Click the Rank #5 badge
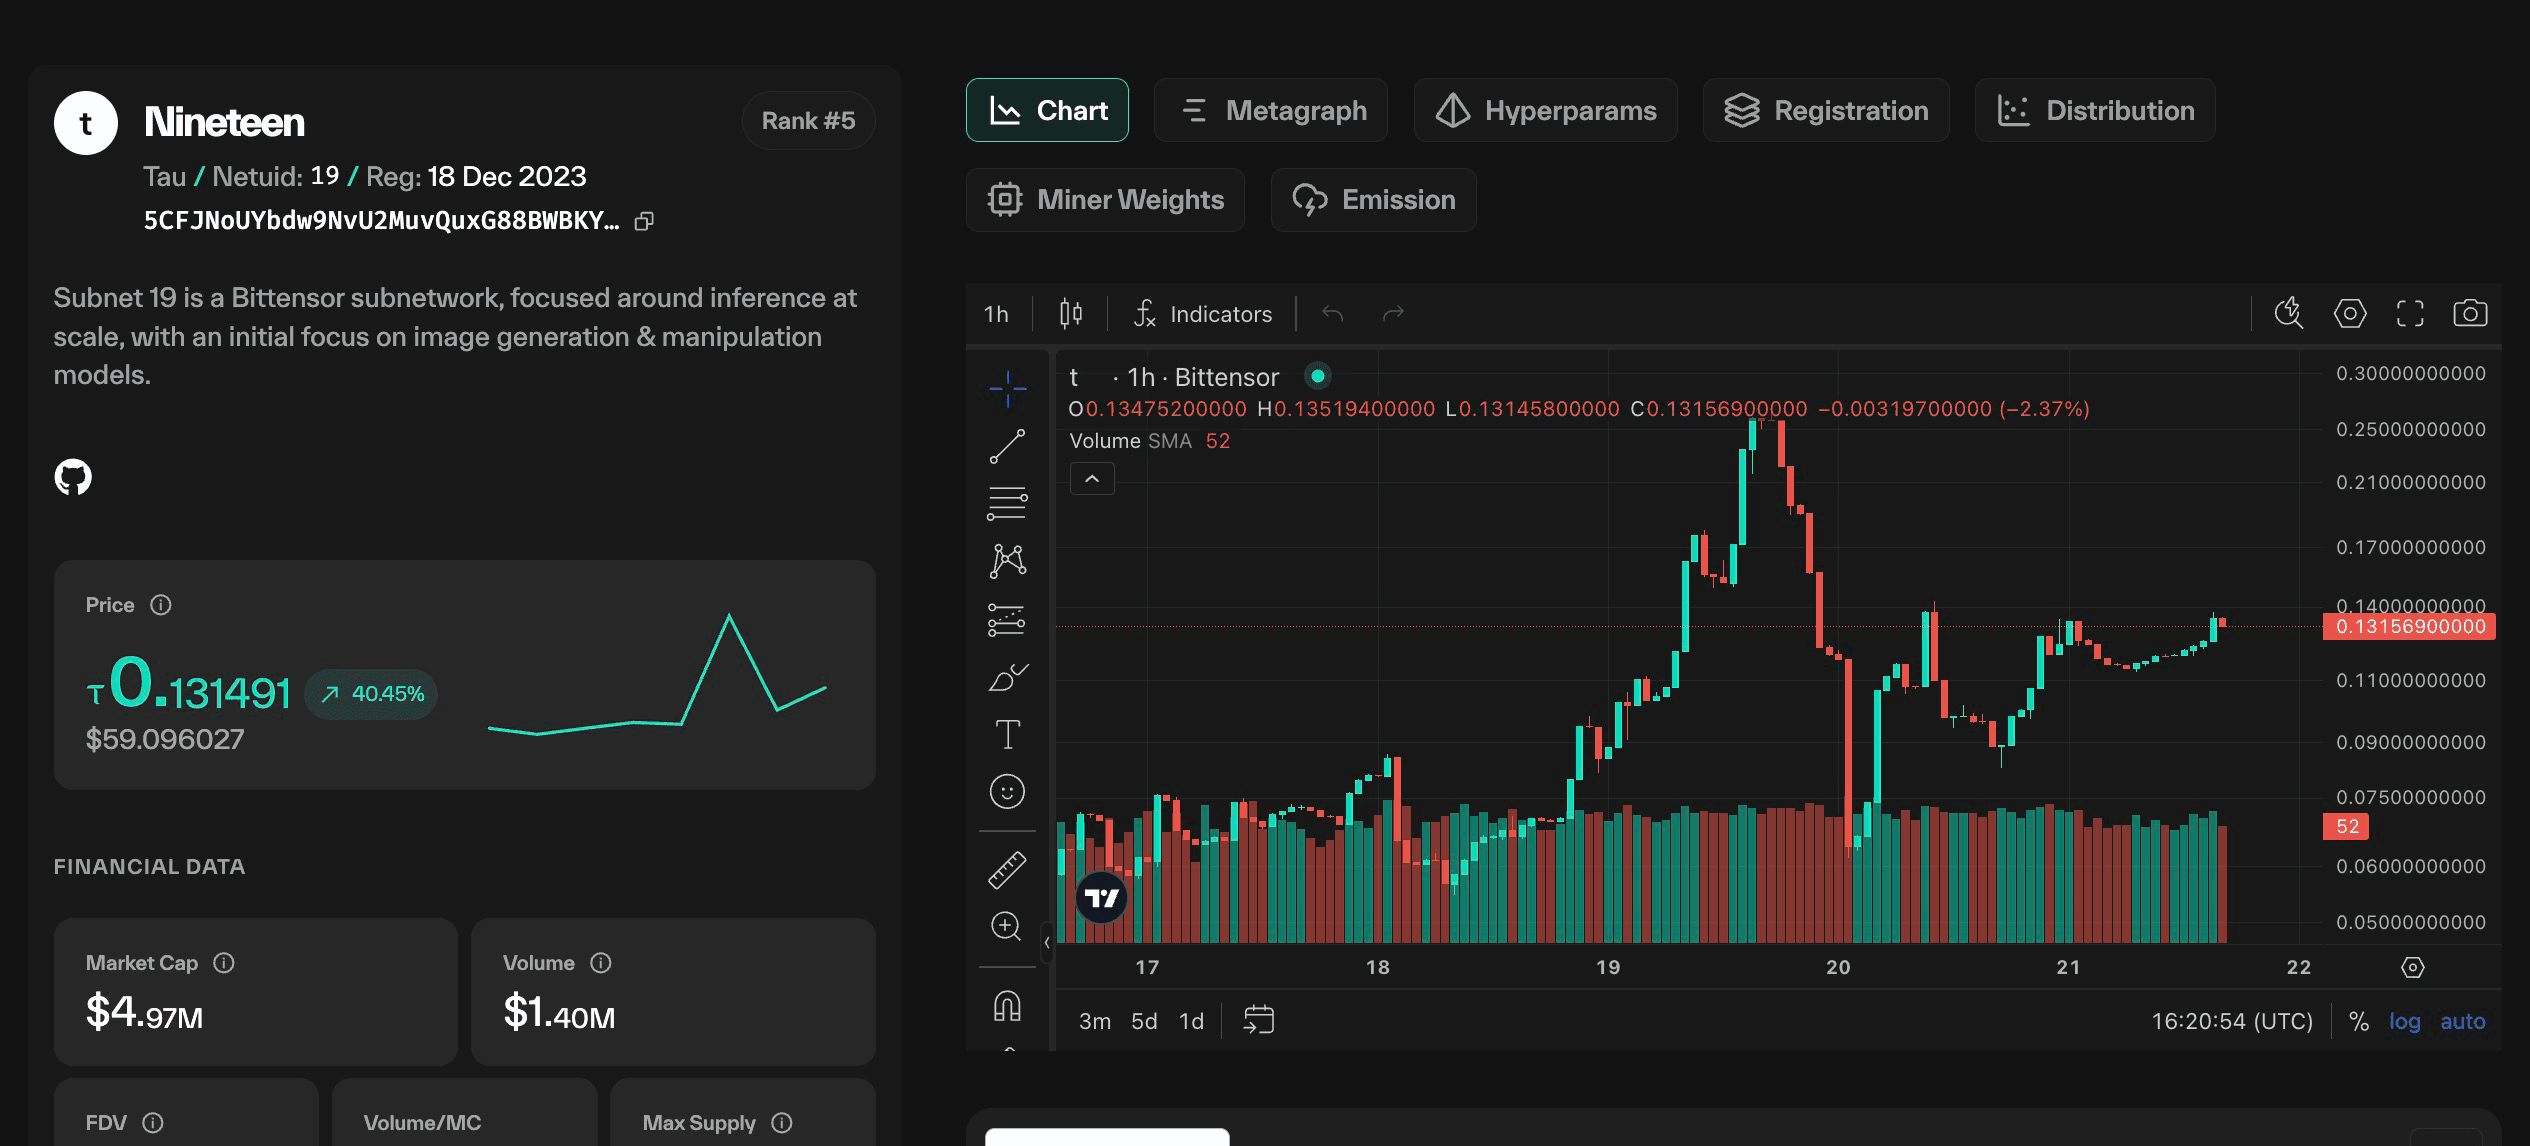 coord(808,121)
